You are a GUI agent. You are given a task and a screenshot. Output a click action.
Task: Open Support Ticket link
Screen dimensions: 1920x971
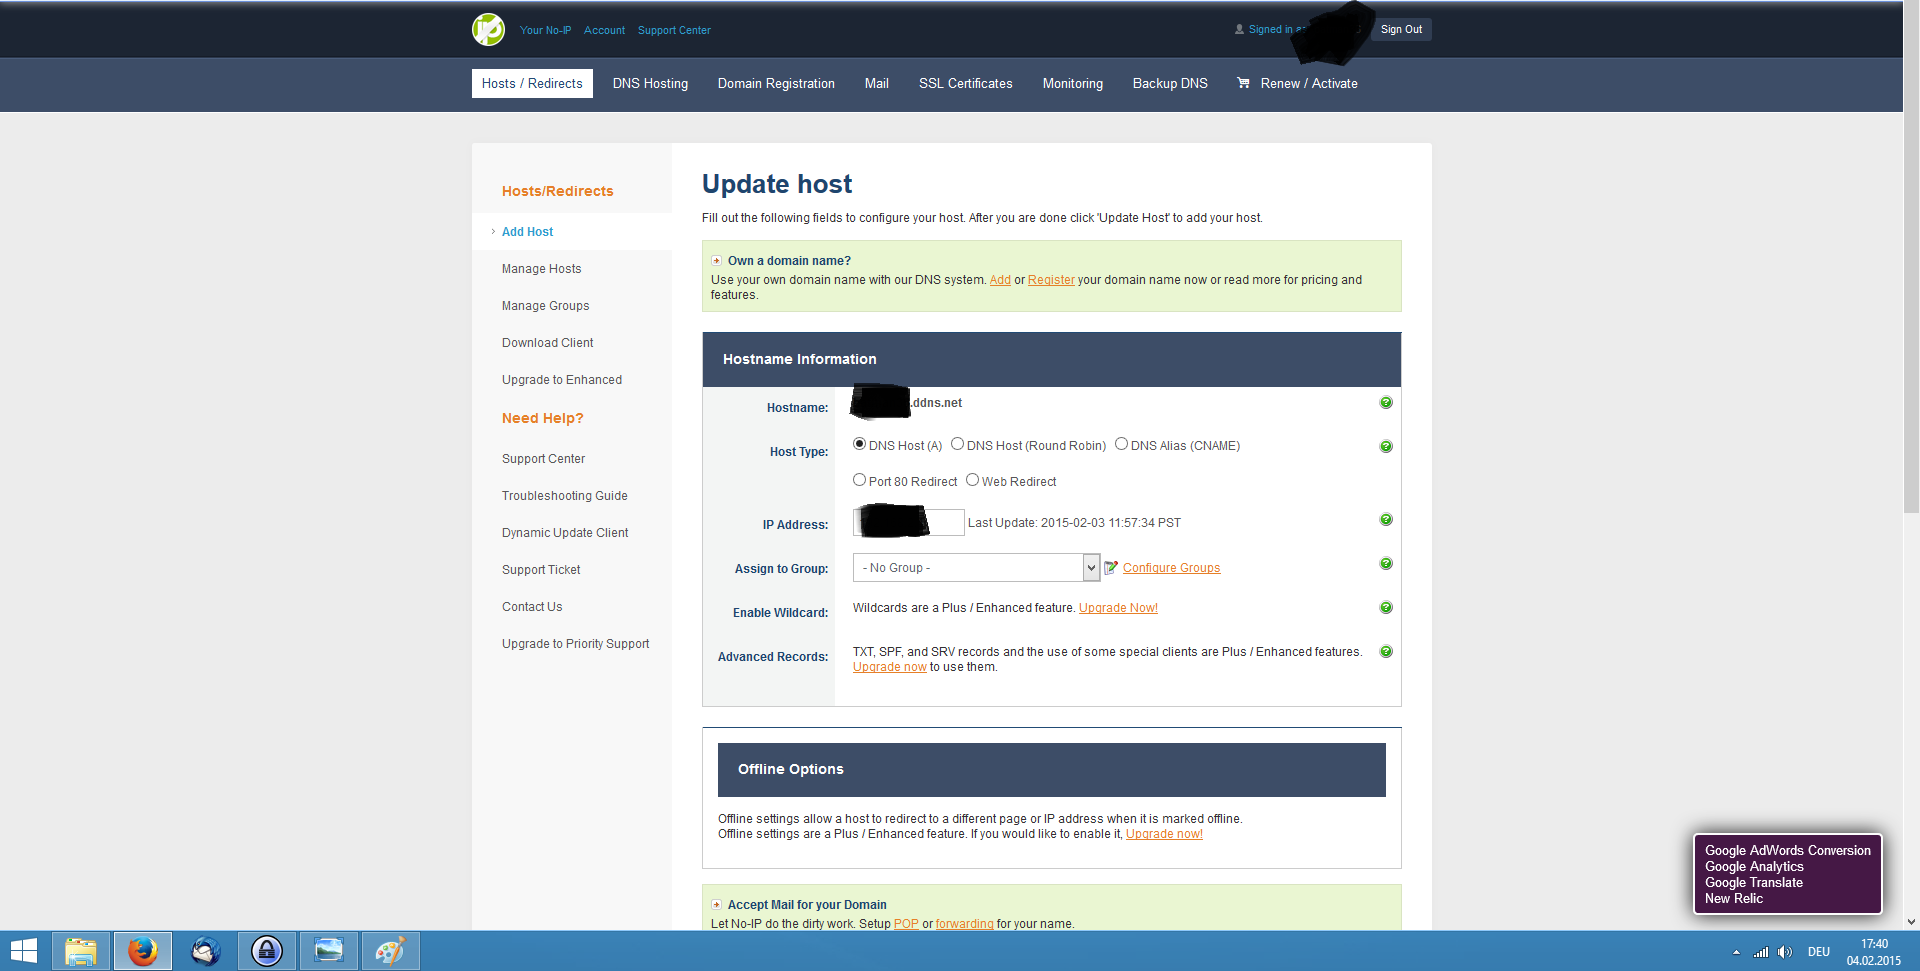click(x=541, y=570)
